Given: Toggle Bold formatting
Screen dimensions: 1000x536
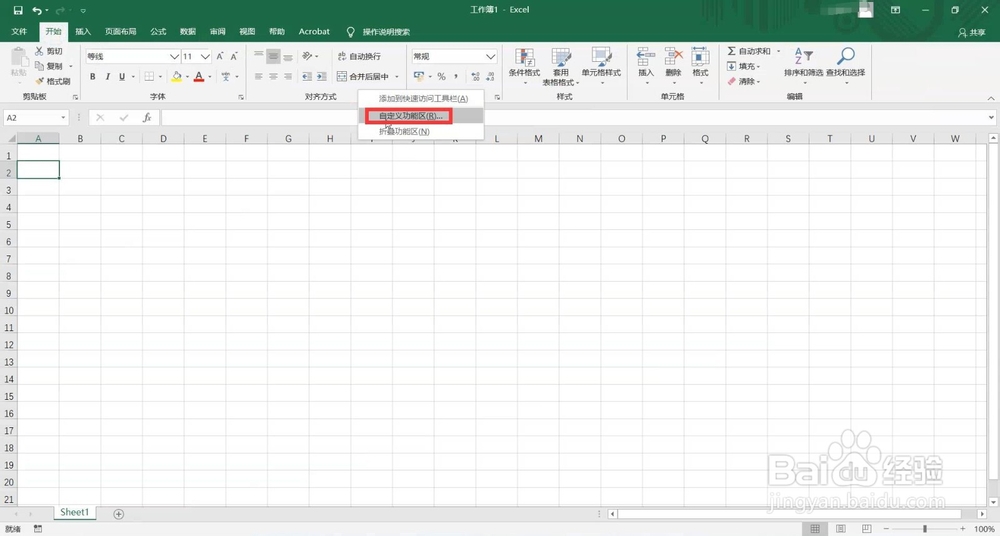Looking at the screenshot, I should (92, 77).
